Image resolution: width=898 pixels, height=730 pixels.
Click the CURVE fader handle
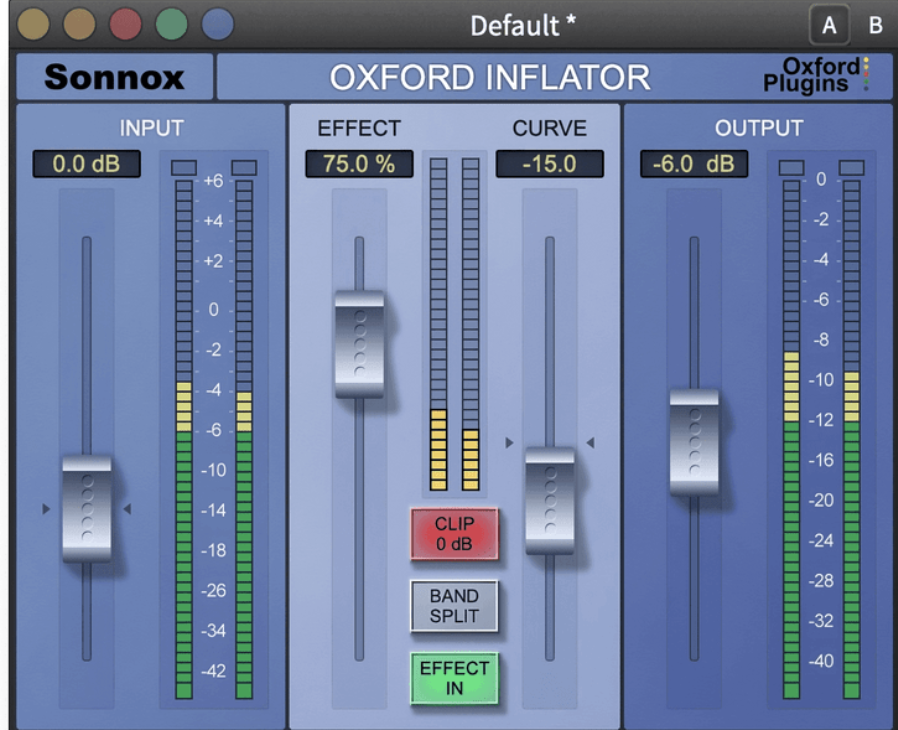click(x=550, y=501)
